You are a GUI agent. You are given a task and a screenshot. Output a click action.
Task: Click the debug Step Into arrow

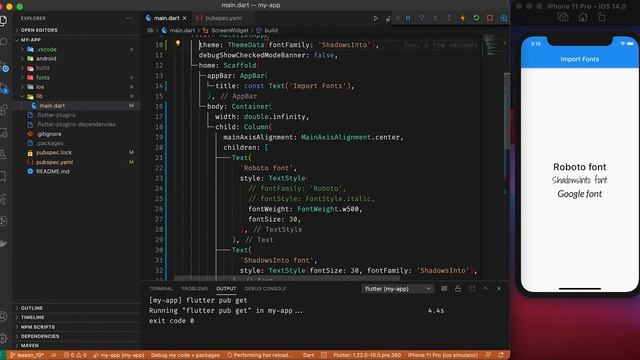tap(435, 18)
